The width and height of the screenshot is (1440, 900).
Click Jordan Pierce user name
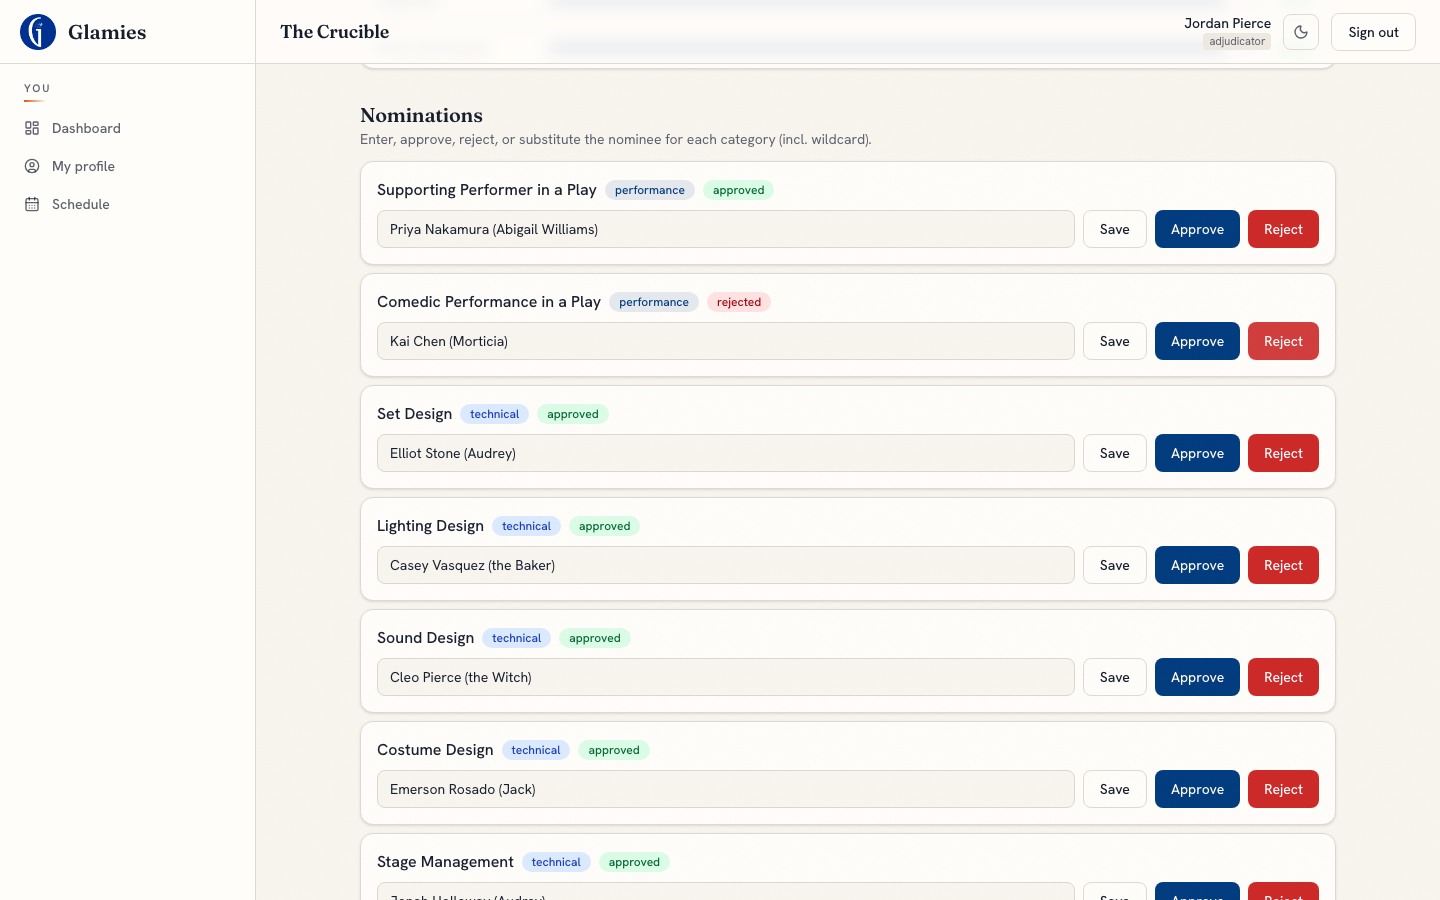click(1227, 23)
